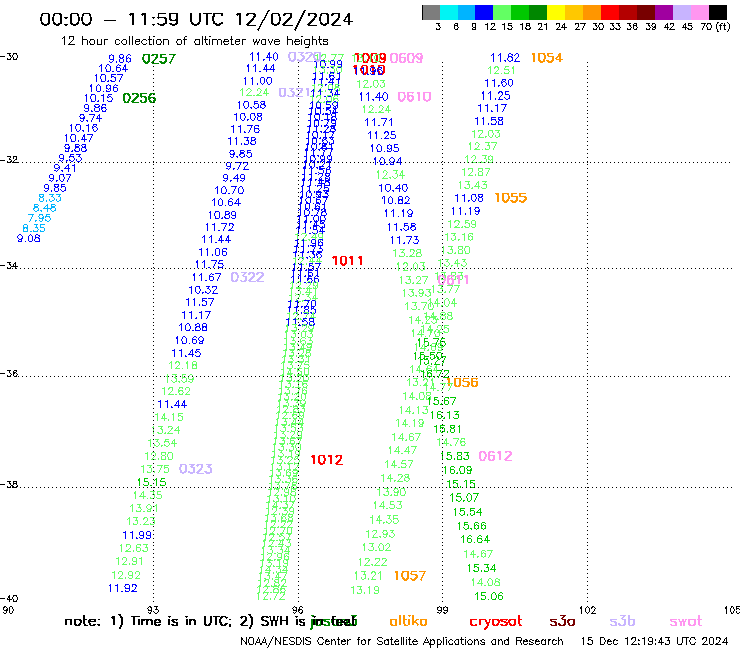Viewport: 740px width, 650px height.
Task: Click the wave height value 11.73
Action: pyautogui.click(x=404, y=240)
